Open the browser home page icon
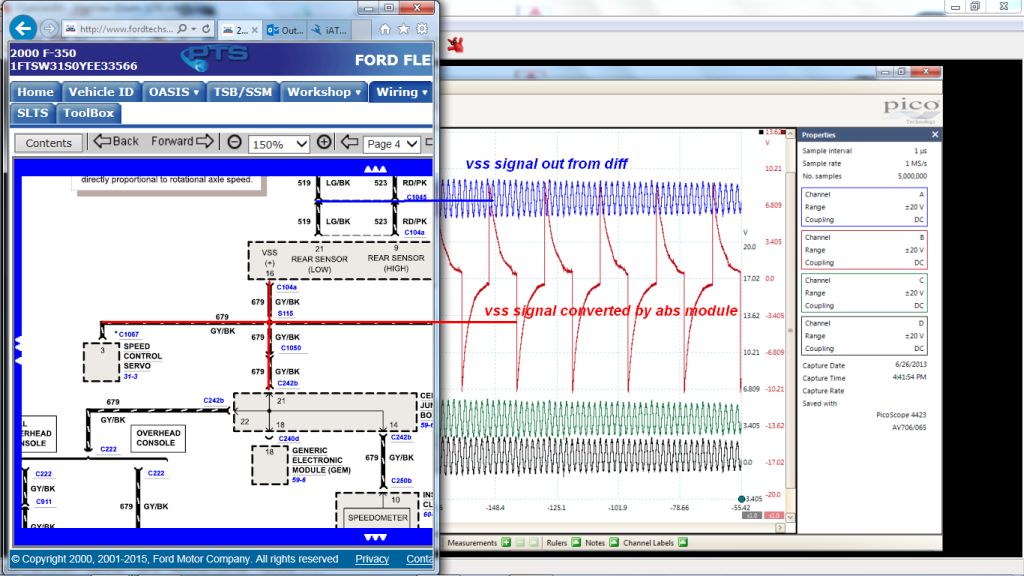Viewport: 1024px width, 576px height. (x=385, y=29)
